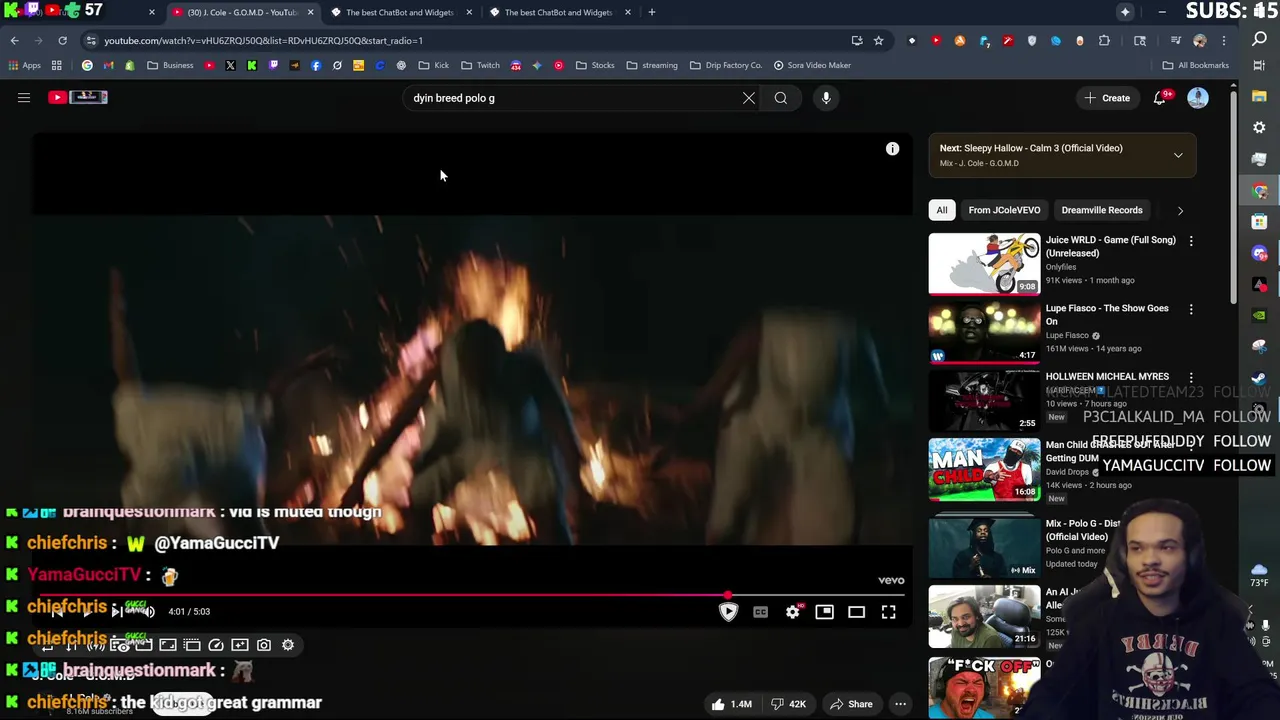Switch to miniplayer mode
Screen dimensions: 1280x720
pyautogui.click(x=824, y=612)
